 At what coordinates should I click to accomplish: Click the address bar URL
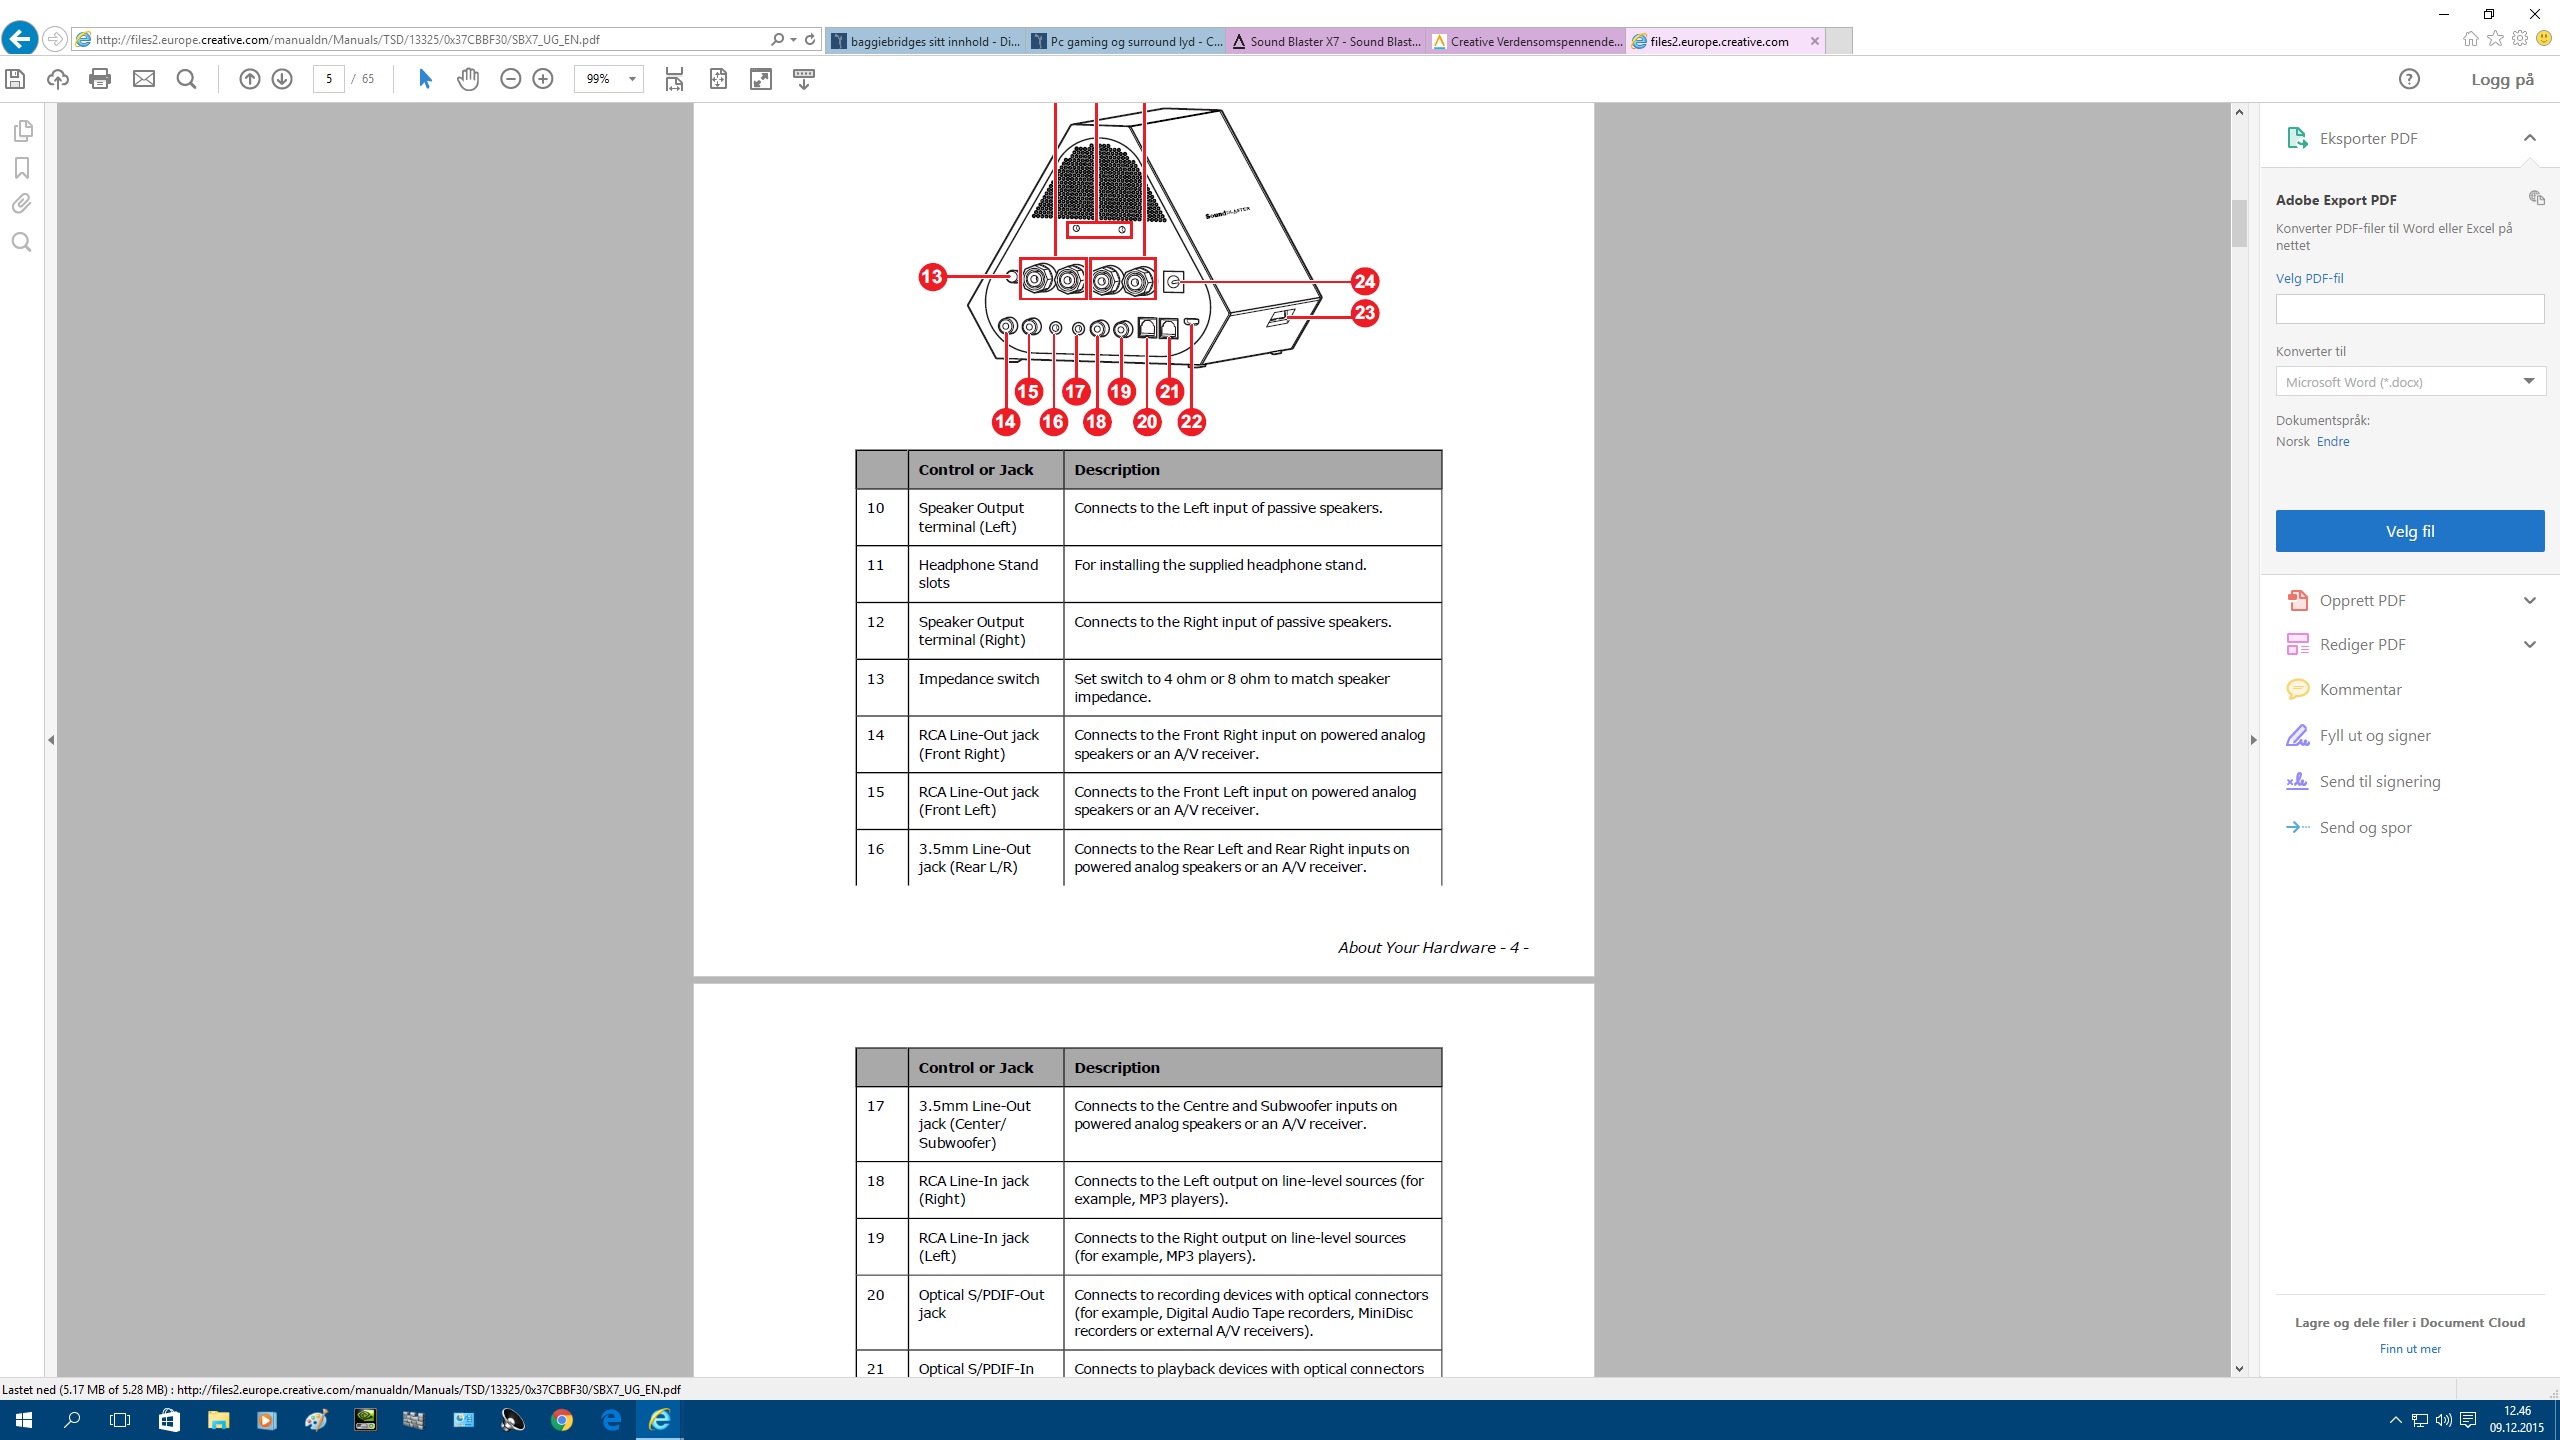click(x=347, y=40)
